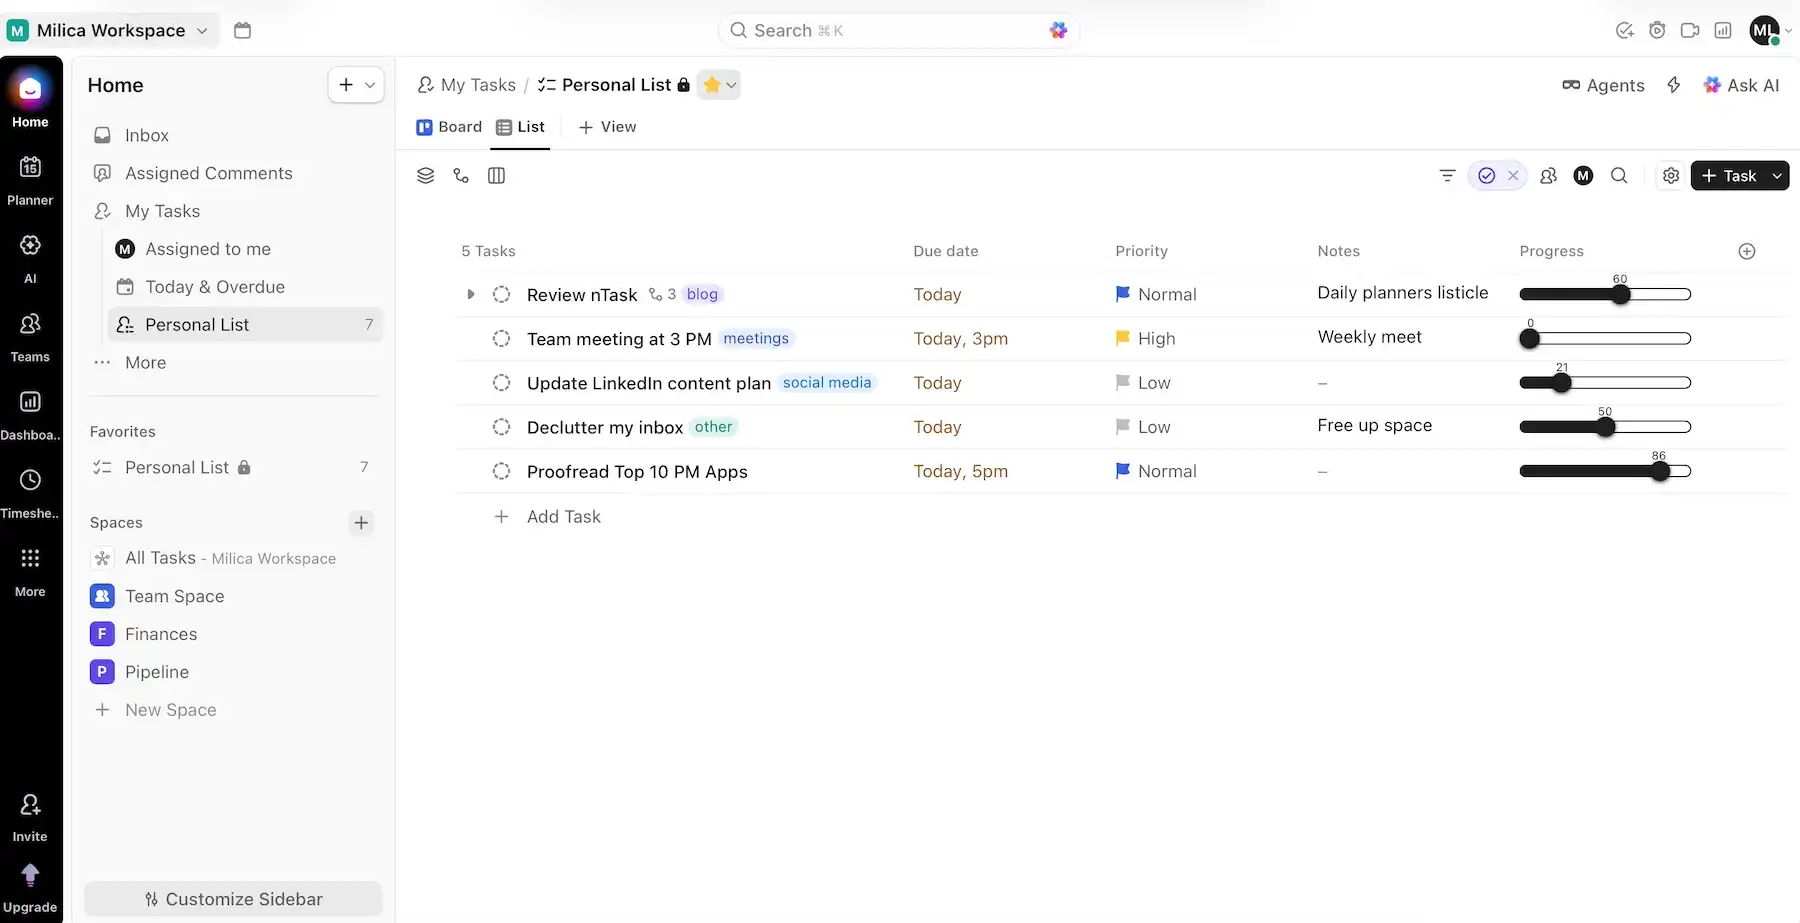This screenshot has height=923, width=1800.
Task: Mark Proofread Top 10 PM Apps complete
Action: 502,471
